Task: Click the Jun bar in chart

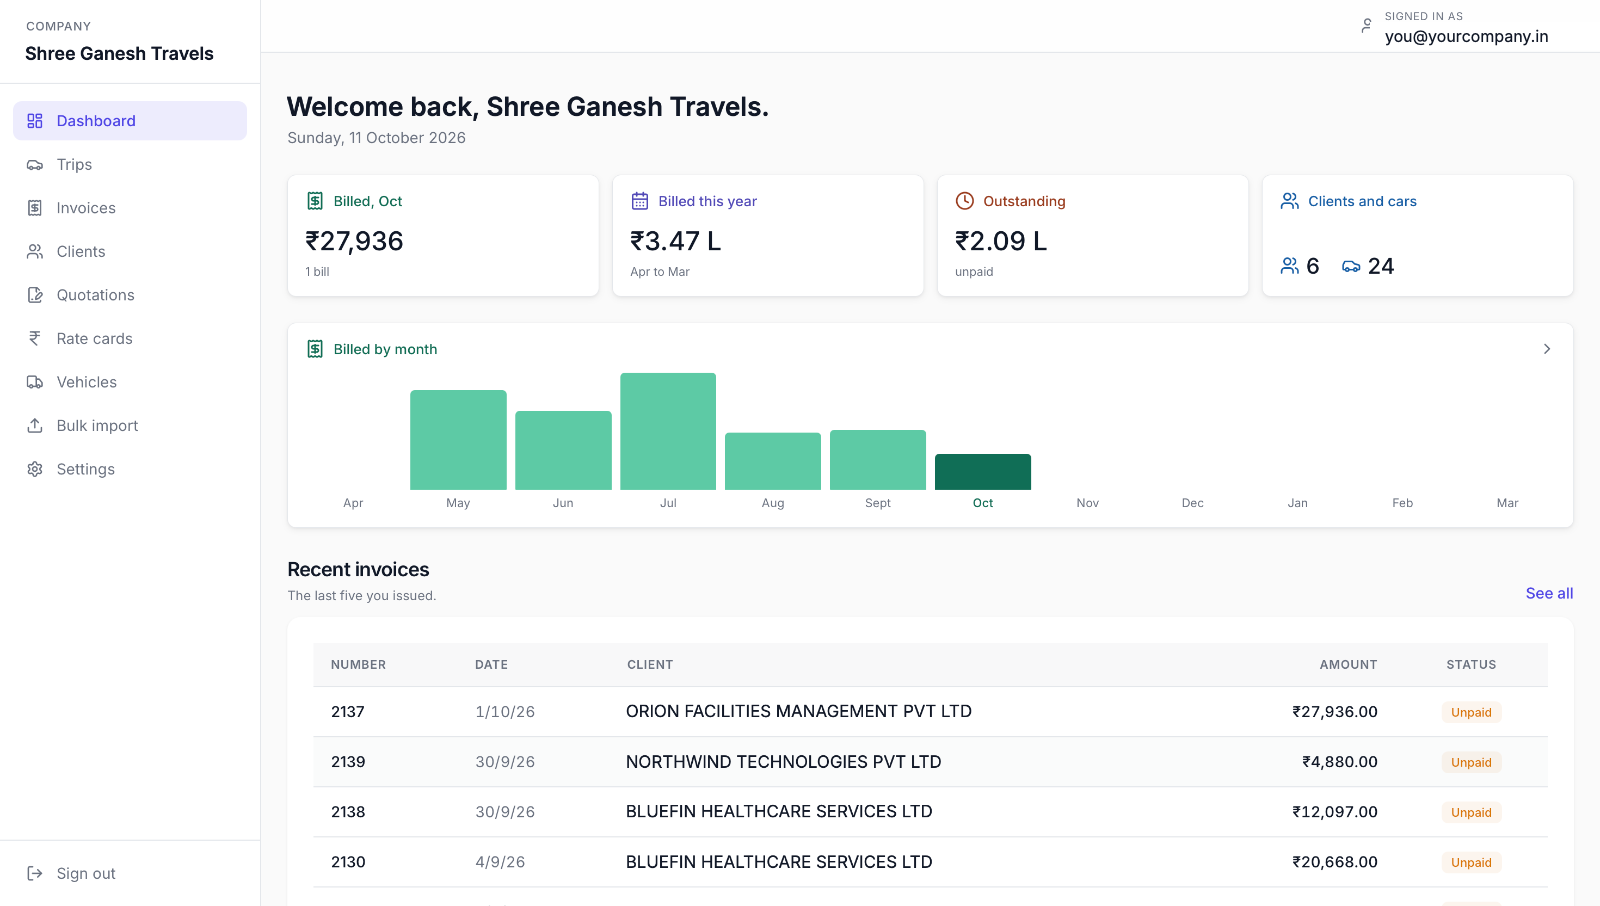Action: pos(563,451)
